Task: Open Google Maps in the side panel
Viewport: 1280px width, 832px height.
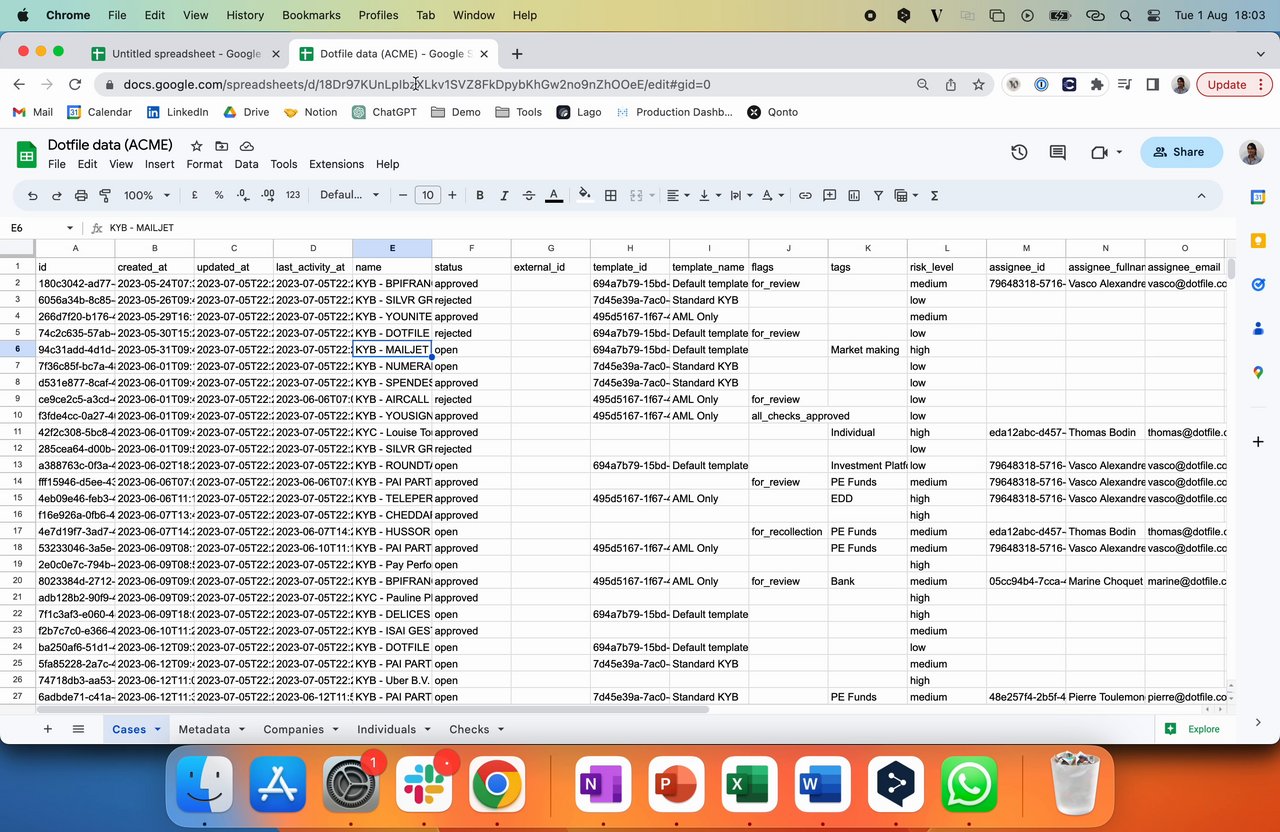Action: [1258, 373]
